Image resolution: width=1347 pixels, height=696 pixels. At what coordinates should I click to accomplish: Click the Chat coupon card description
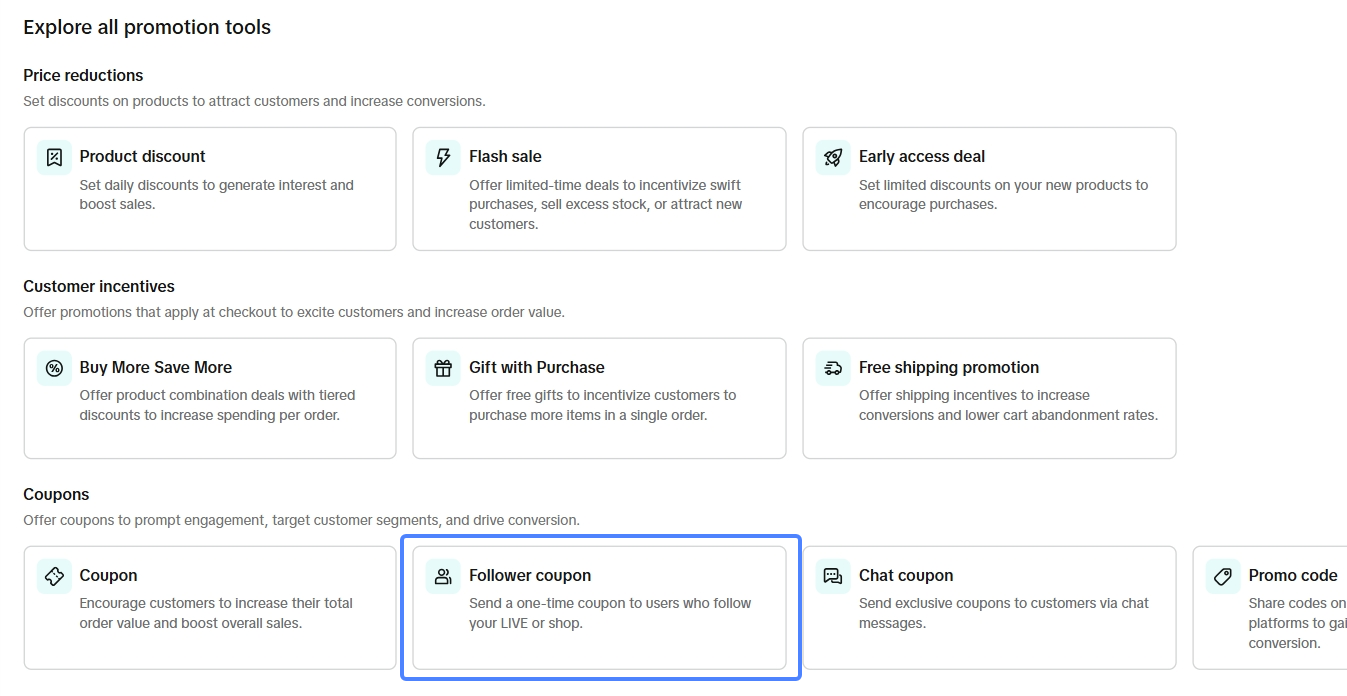(x=1003, y=613)
